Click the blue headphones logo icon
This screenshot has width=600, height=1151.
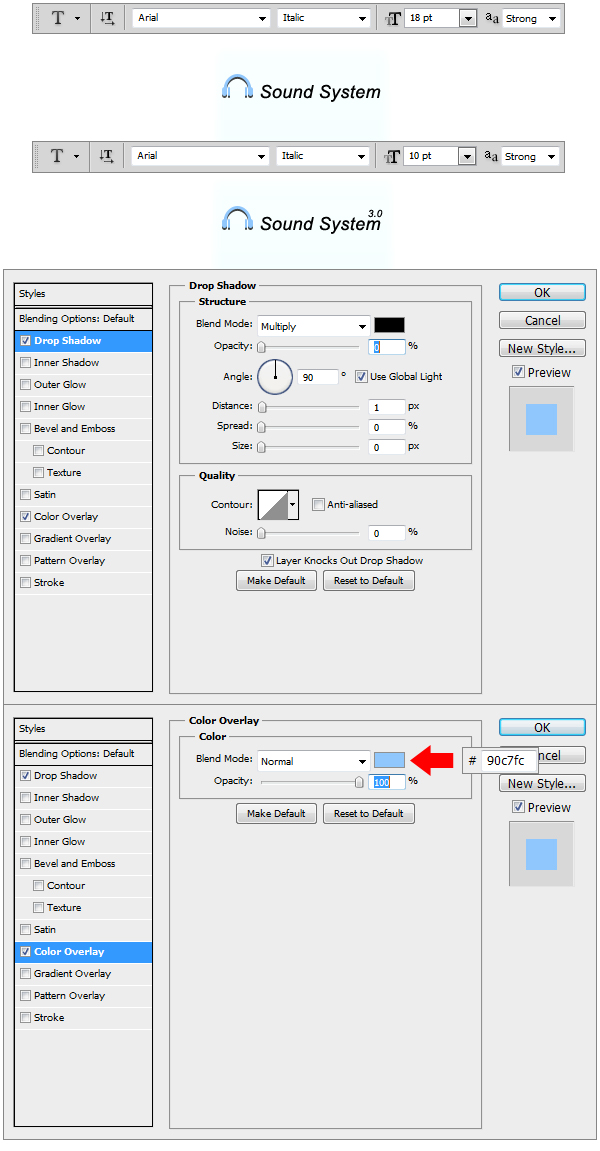(237, 88)
